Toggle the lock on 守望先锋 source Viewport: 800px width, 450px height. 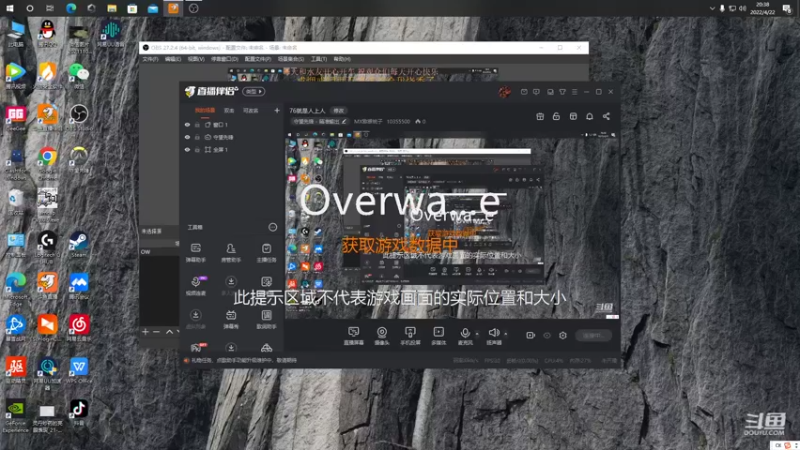[197, 137]
